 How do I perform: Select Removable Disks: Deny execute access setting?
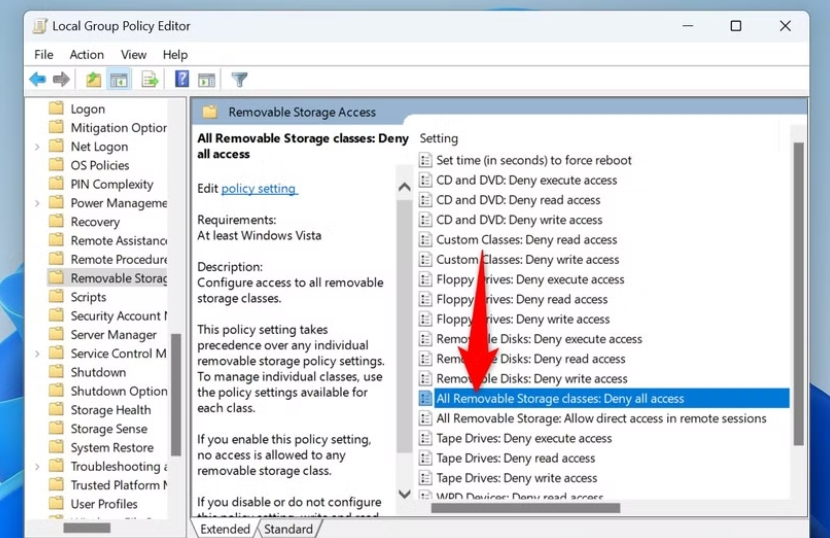click(x=539, y=339)
